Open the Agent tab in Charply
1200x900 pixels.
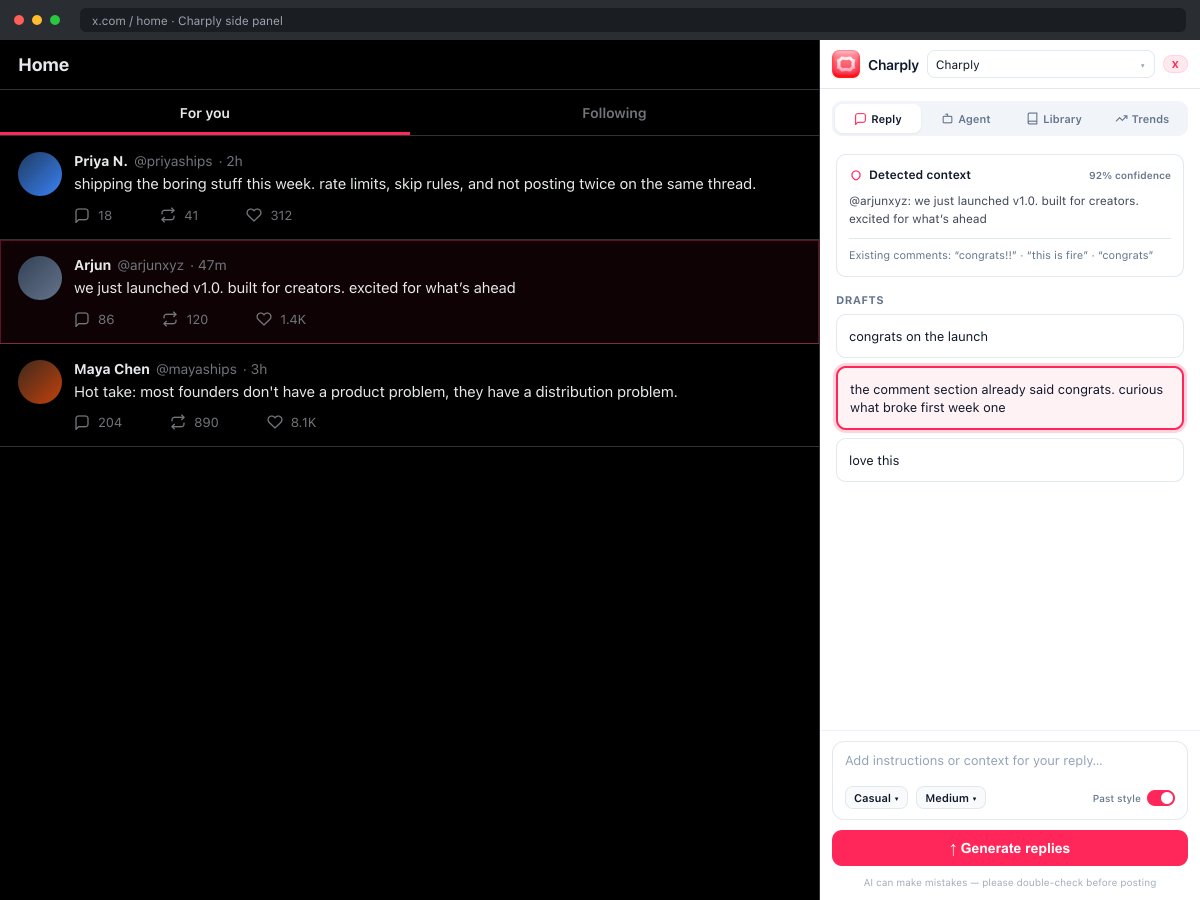tap(966, 119)
